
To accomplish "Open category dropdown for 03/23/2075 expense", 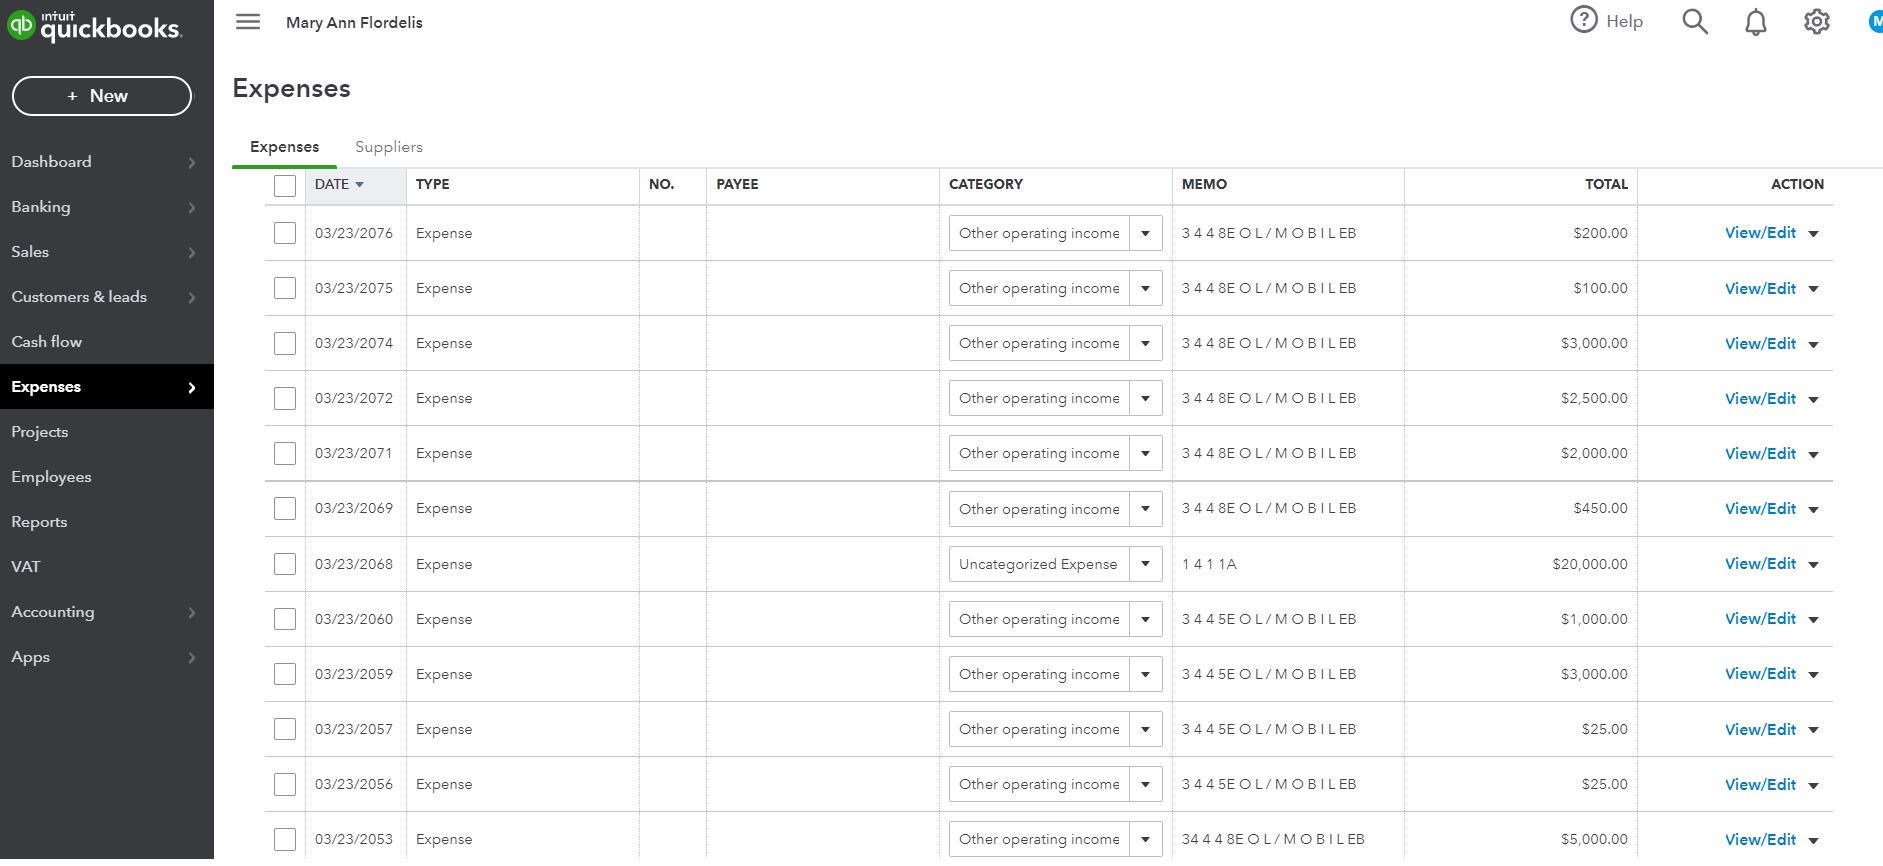I will [x=1145, y=289].
